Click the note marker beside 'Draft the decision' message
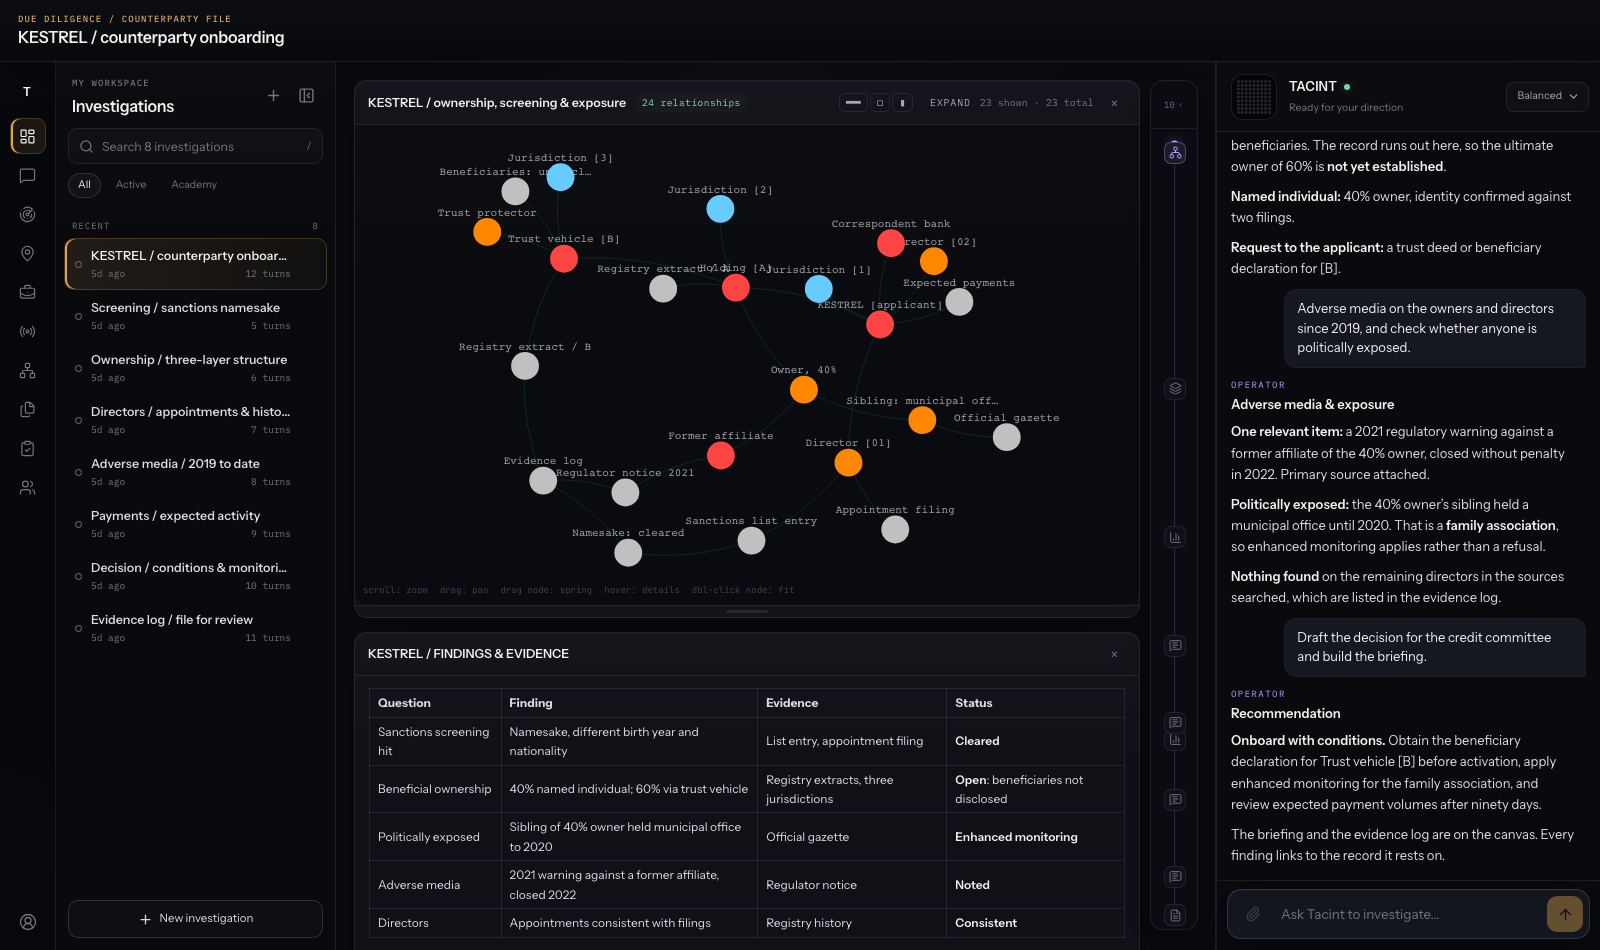The width and height of the screenshot is (1600, 950). (x=1175, y=646)
